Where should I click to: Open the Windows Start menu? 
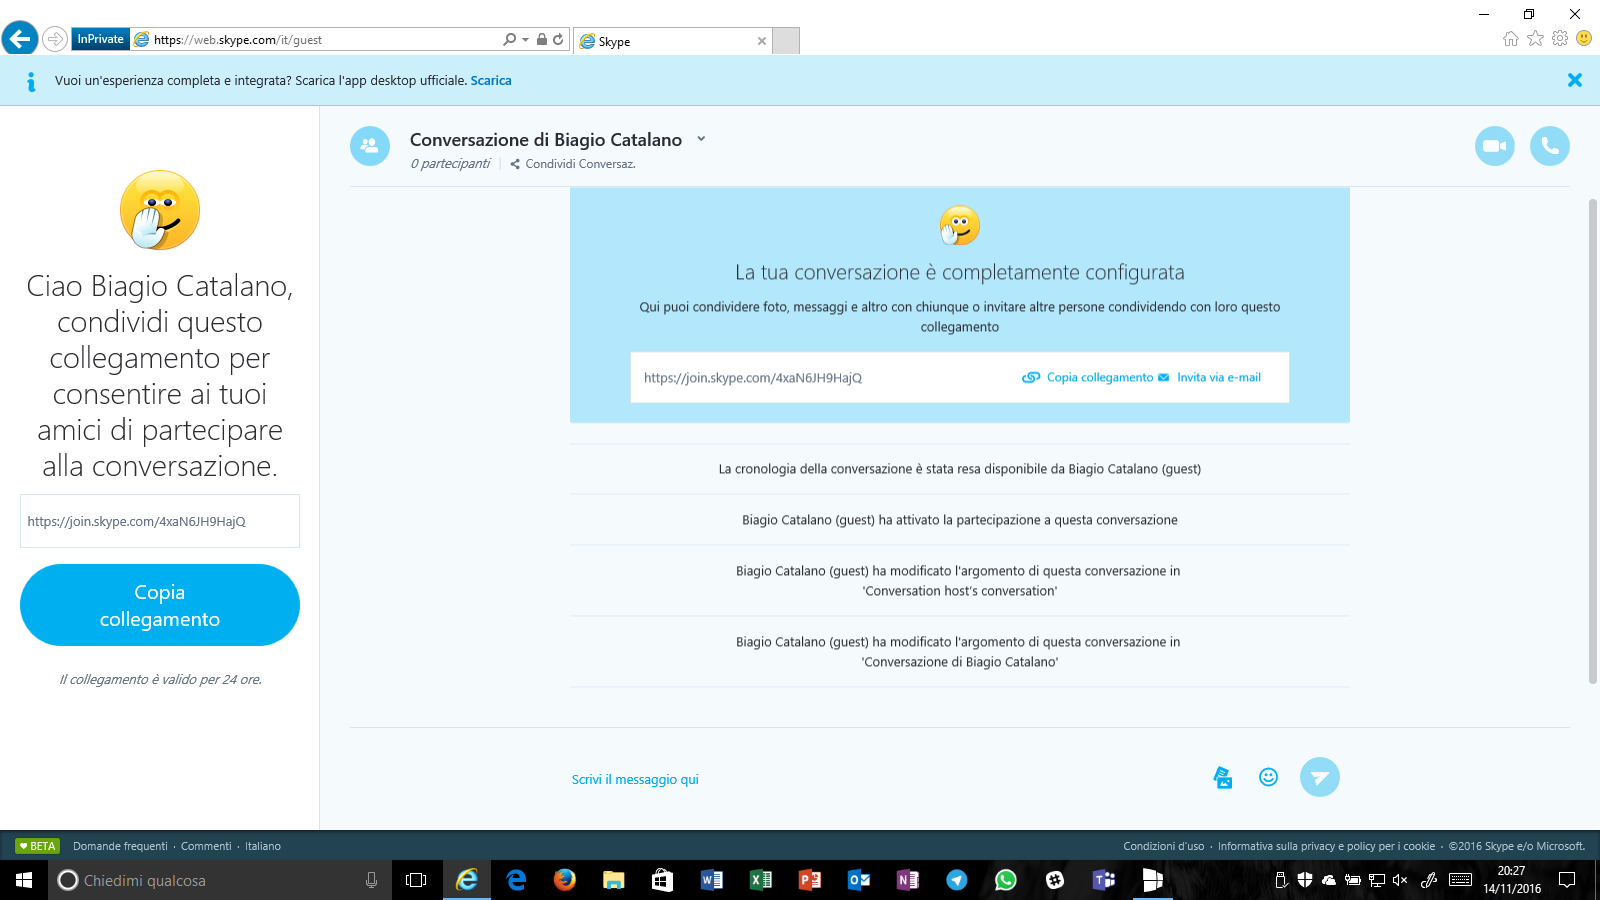[24, 880]
